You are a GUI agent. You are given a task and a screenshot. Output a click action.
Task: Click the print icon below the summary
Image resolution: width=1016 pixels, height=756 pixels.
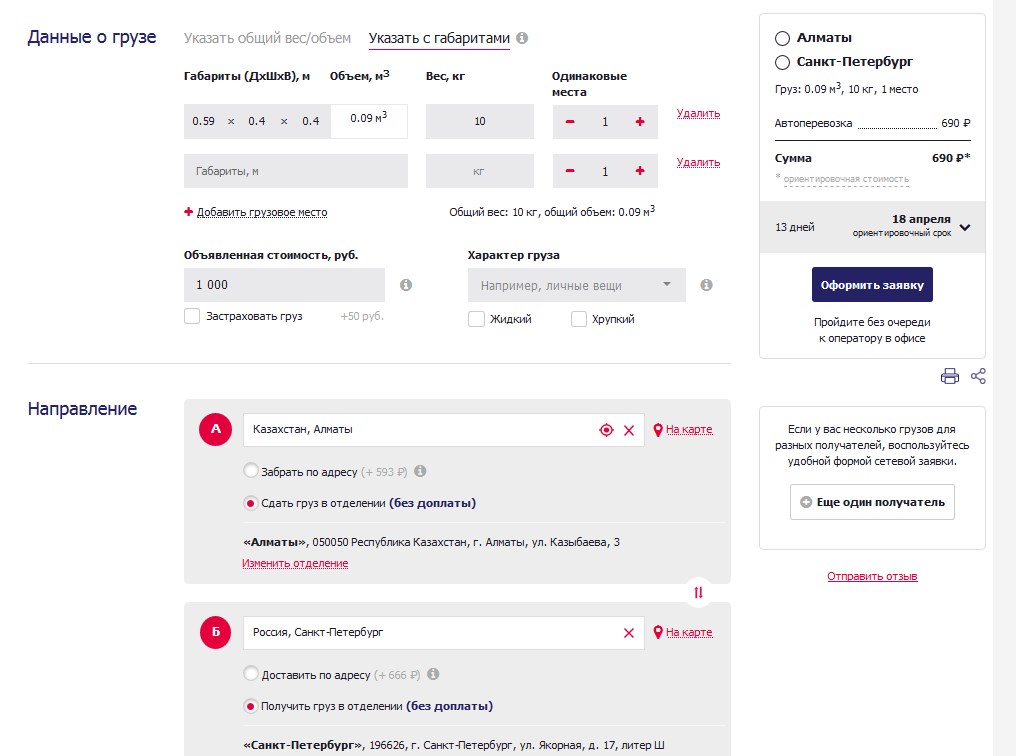click(x=949, y=377)
